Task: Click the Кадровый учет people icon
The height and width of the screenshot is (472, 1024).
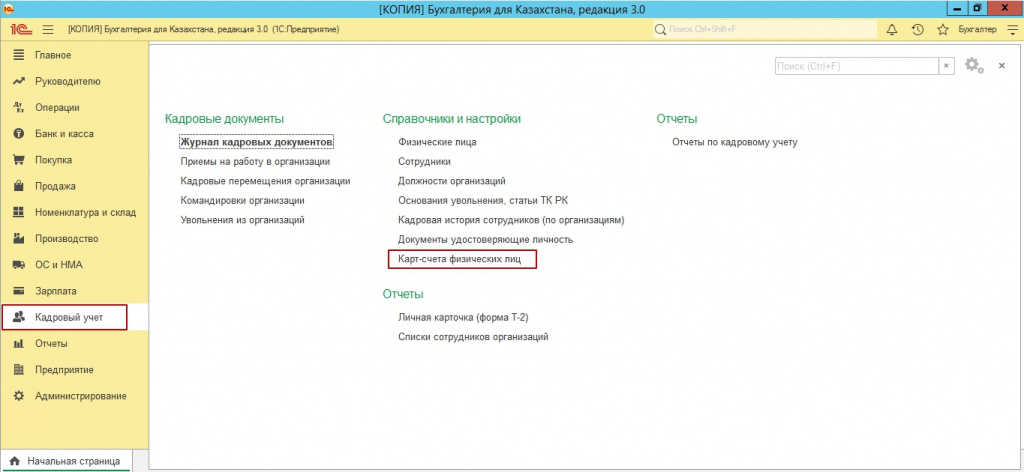Action: (x=18, y=317)
